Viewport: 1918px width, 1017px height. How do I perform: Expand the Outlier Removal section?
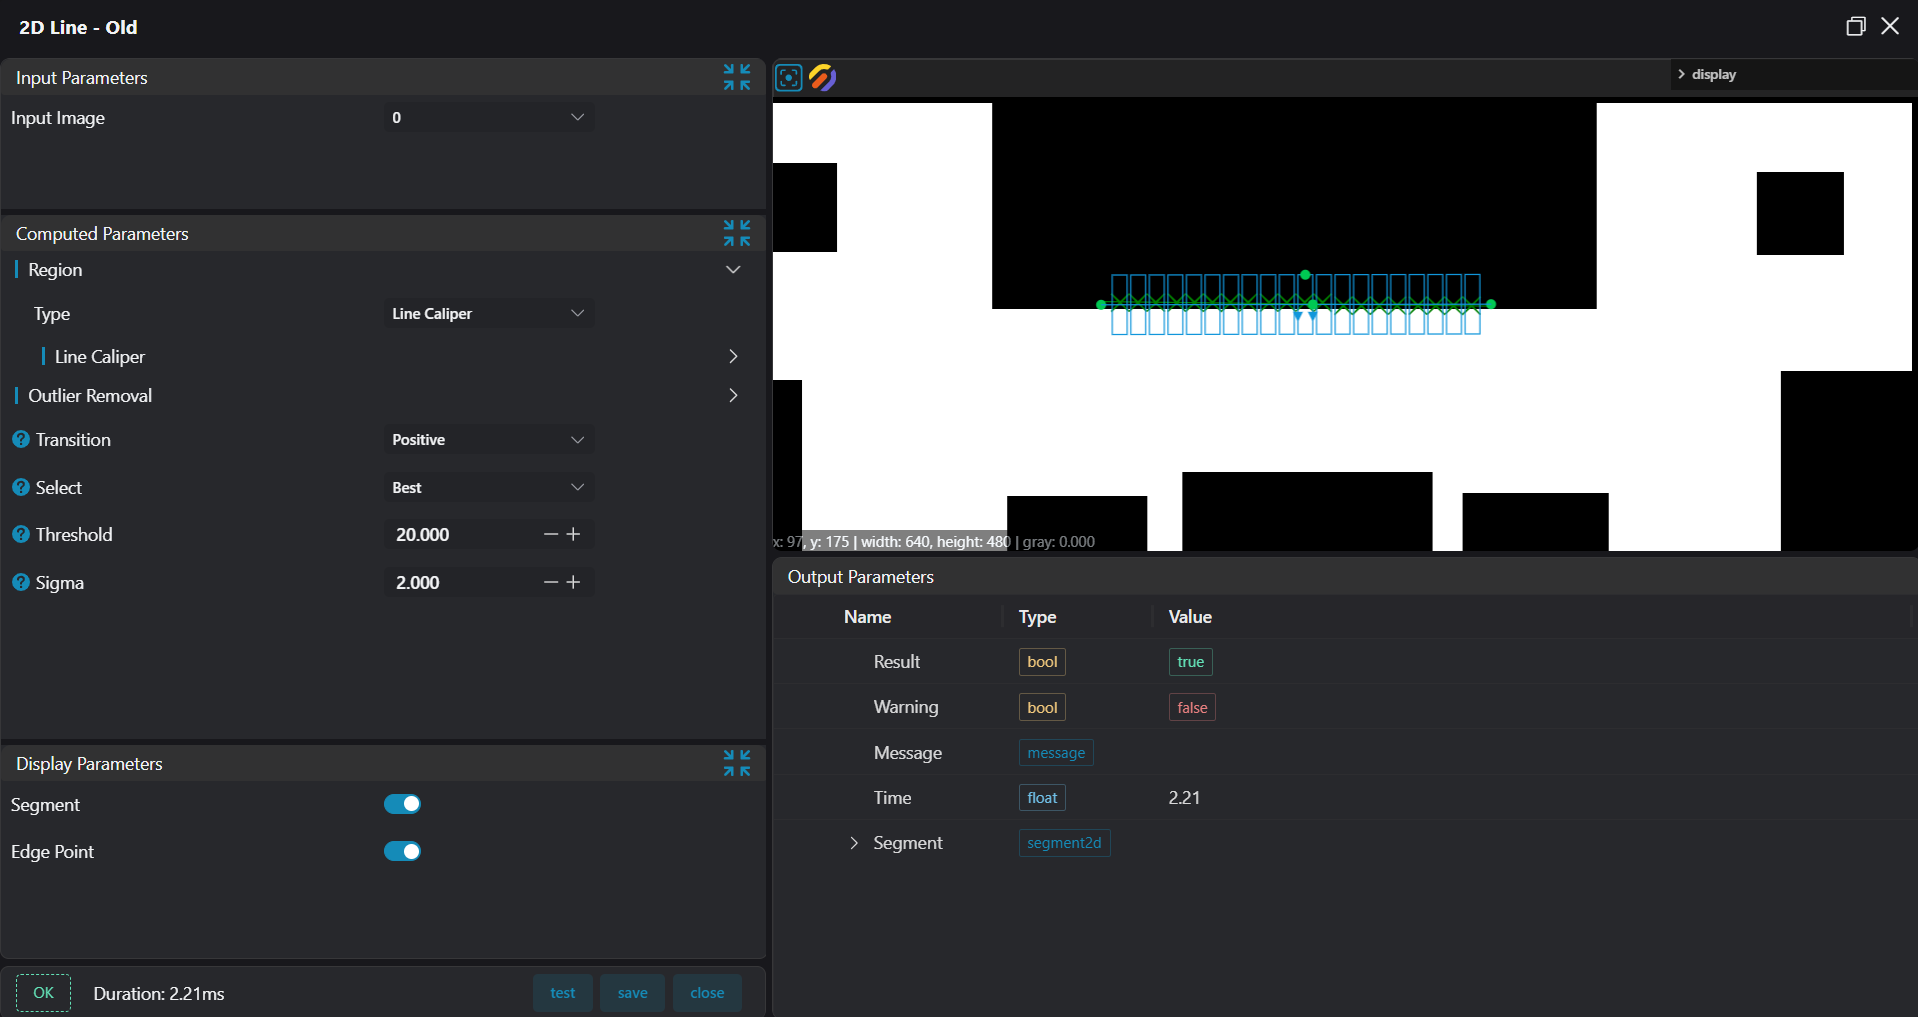pos(733,396)
